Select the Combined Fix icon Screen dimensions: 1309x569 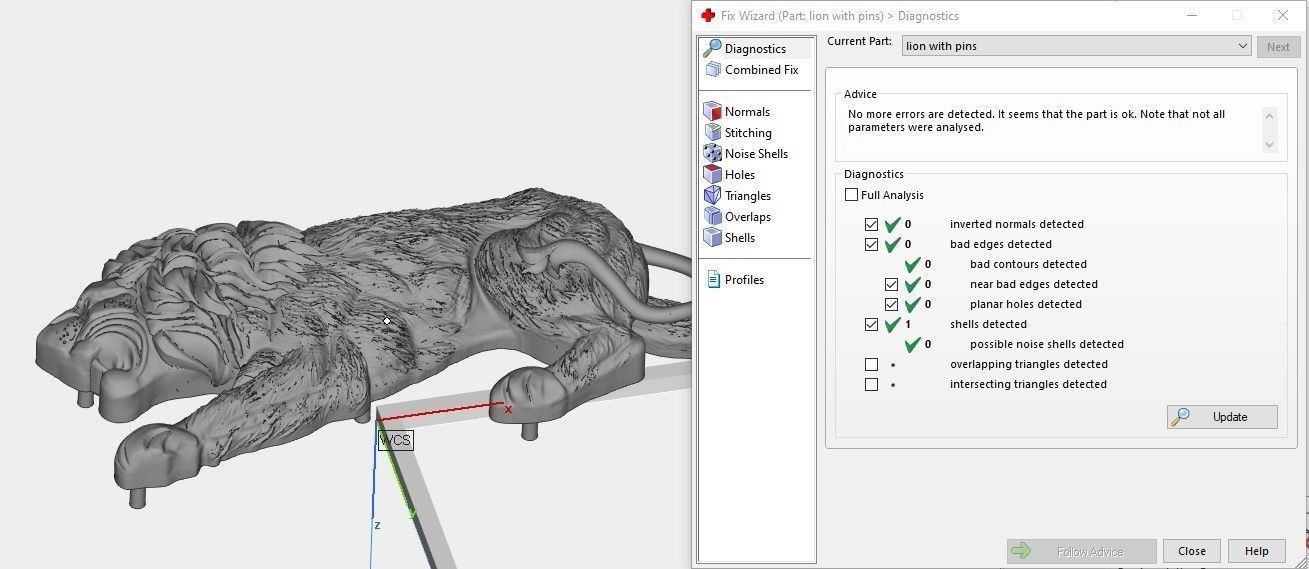[713, 70]
